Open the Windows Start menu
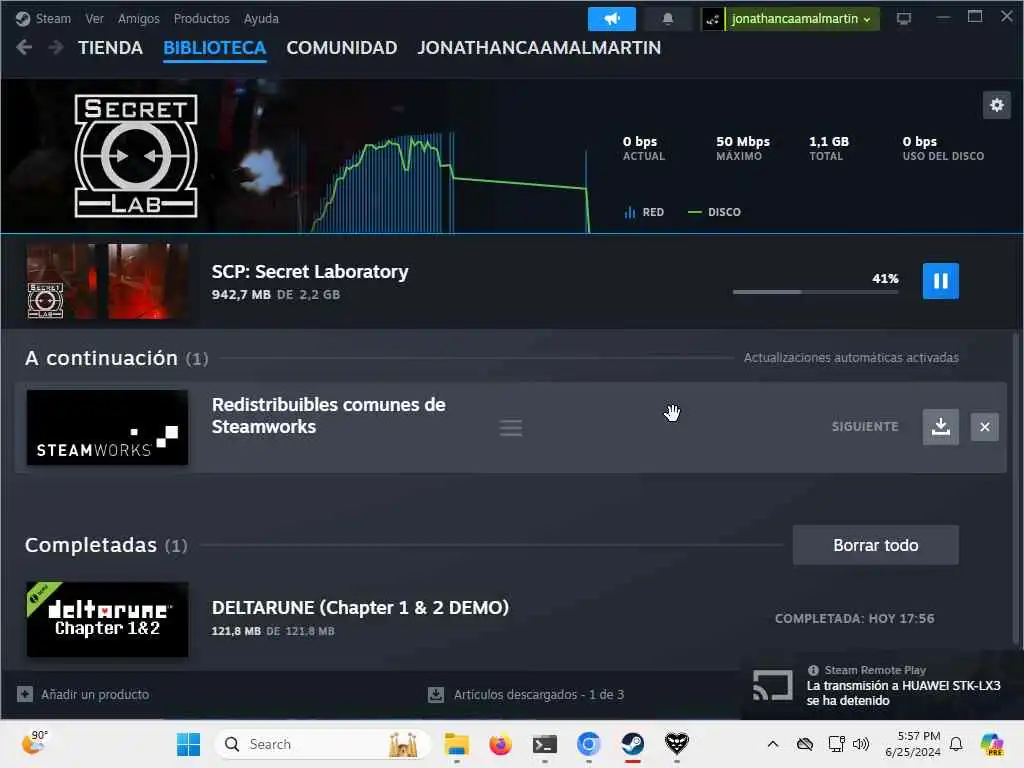1024x768 pixels. pos(189,744)
